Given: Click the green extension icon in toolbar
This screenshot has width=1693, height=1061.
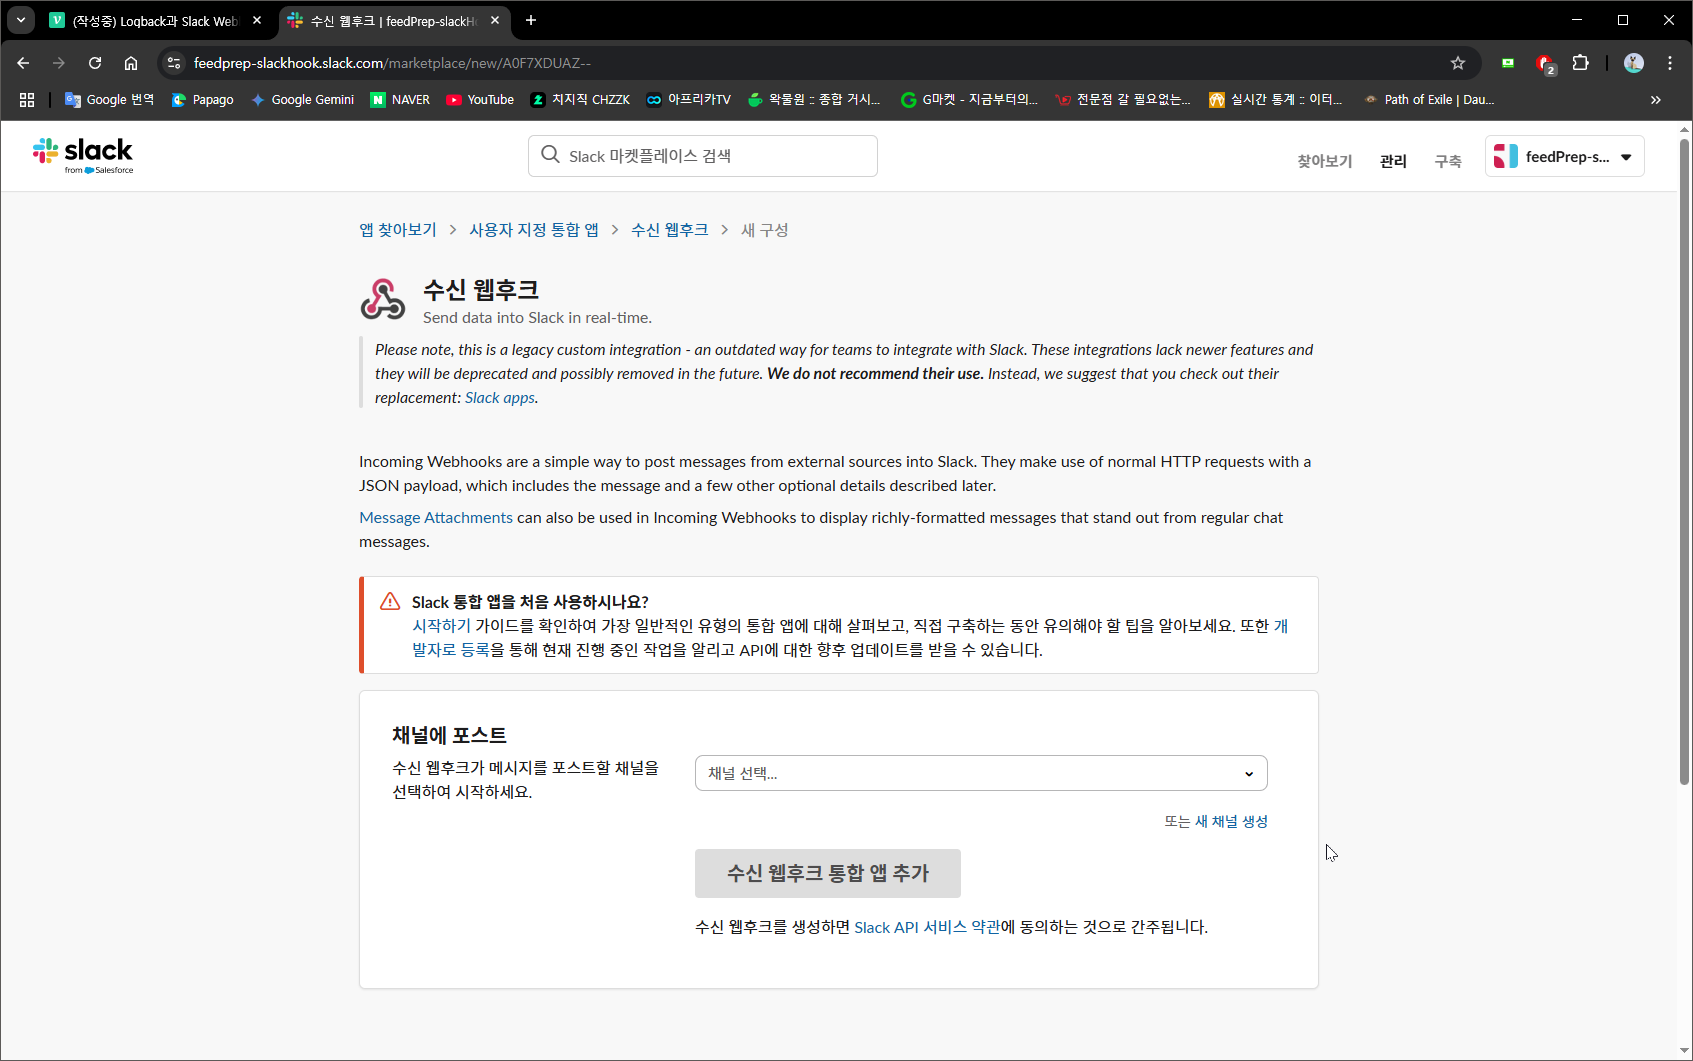Looking at the screenshot, I should [x=1508, y=63].
